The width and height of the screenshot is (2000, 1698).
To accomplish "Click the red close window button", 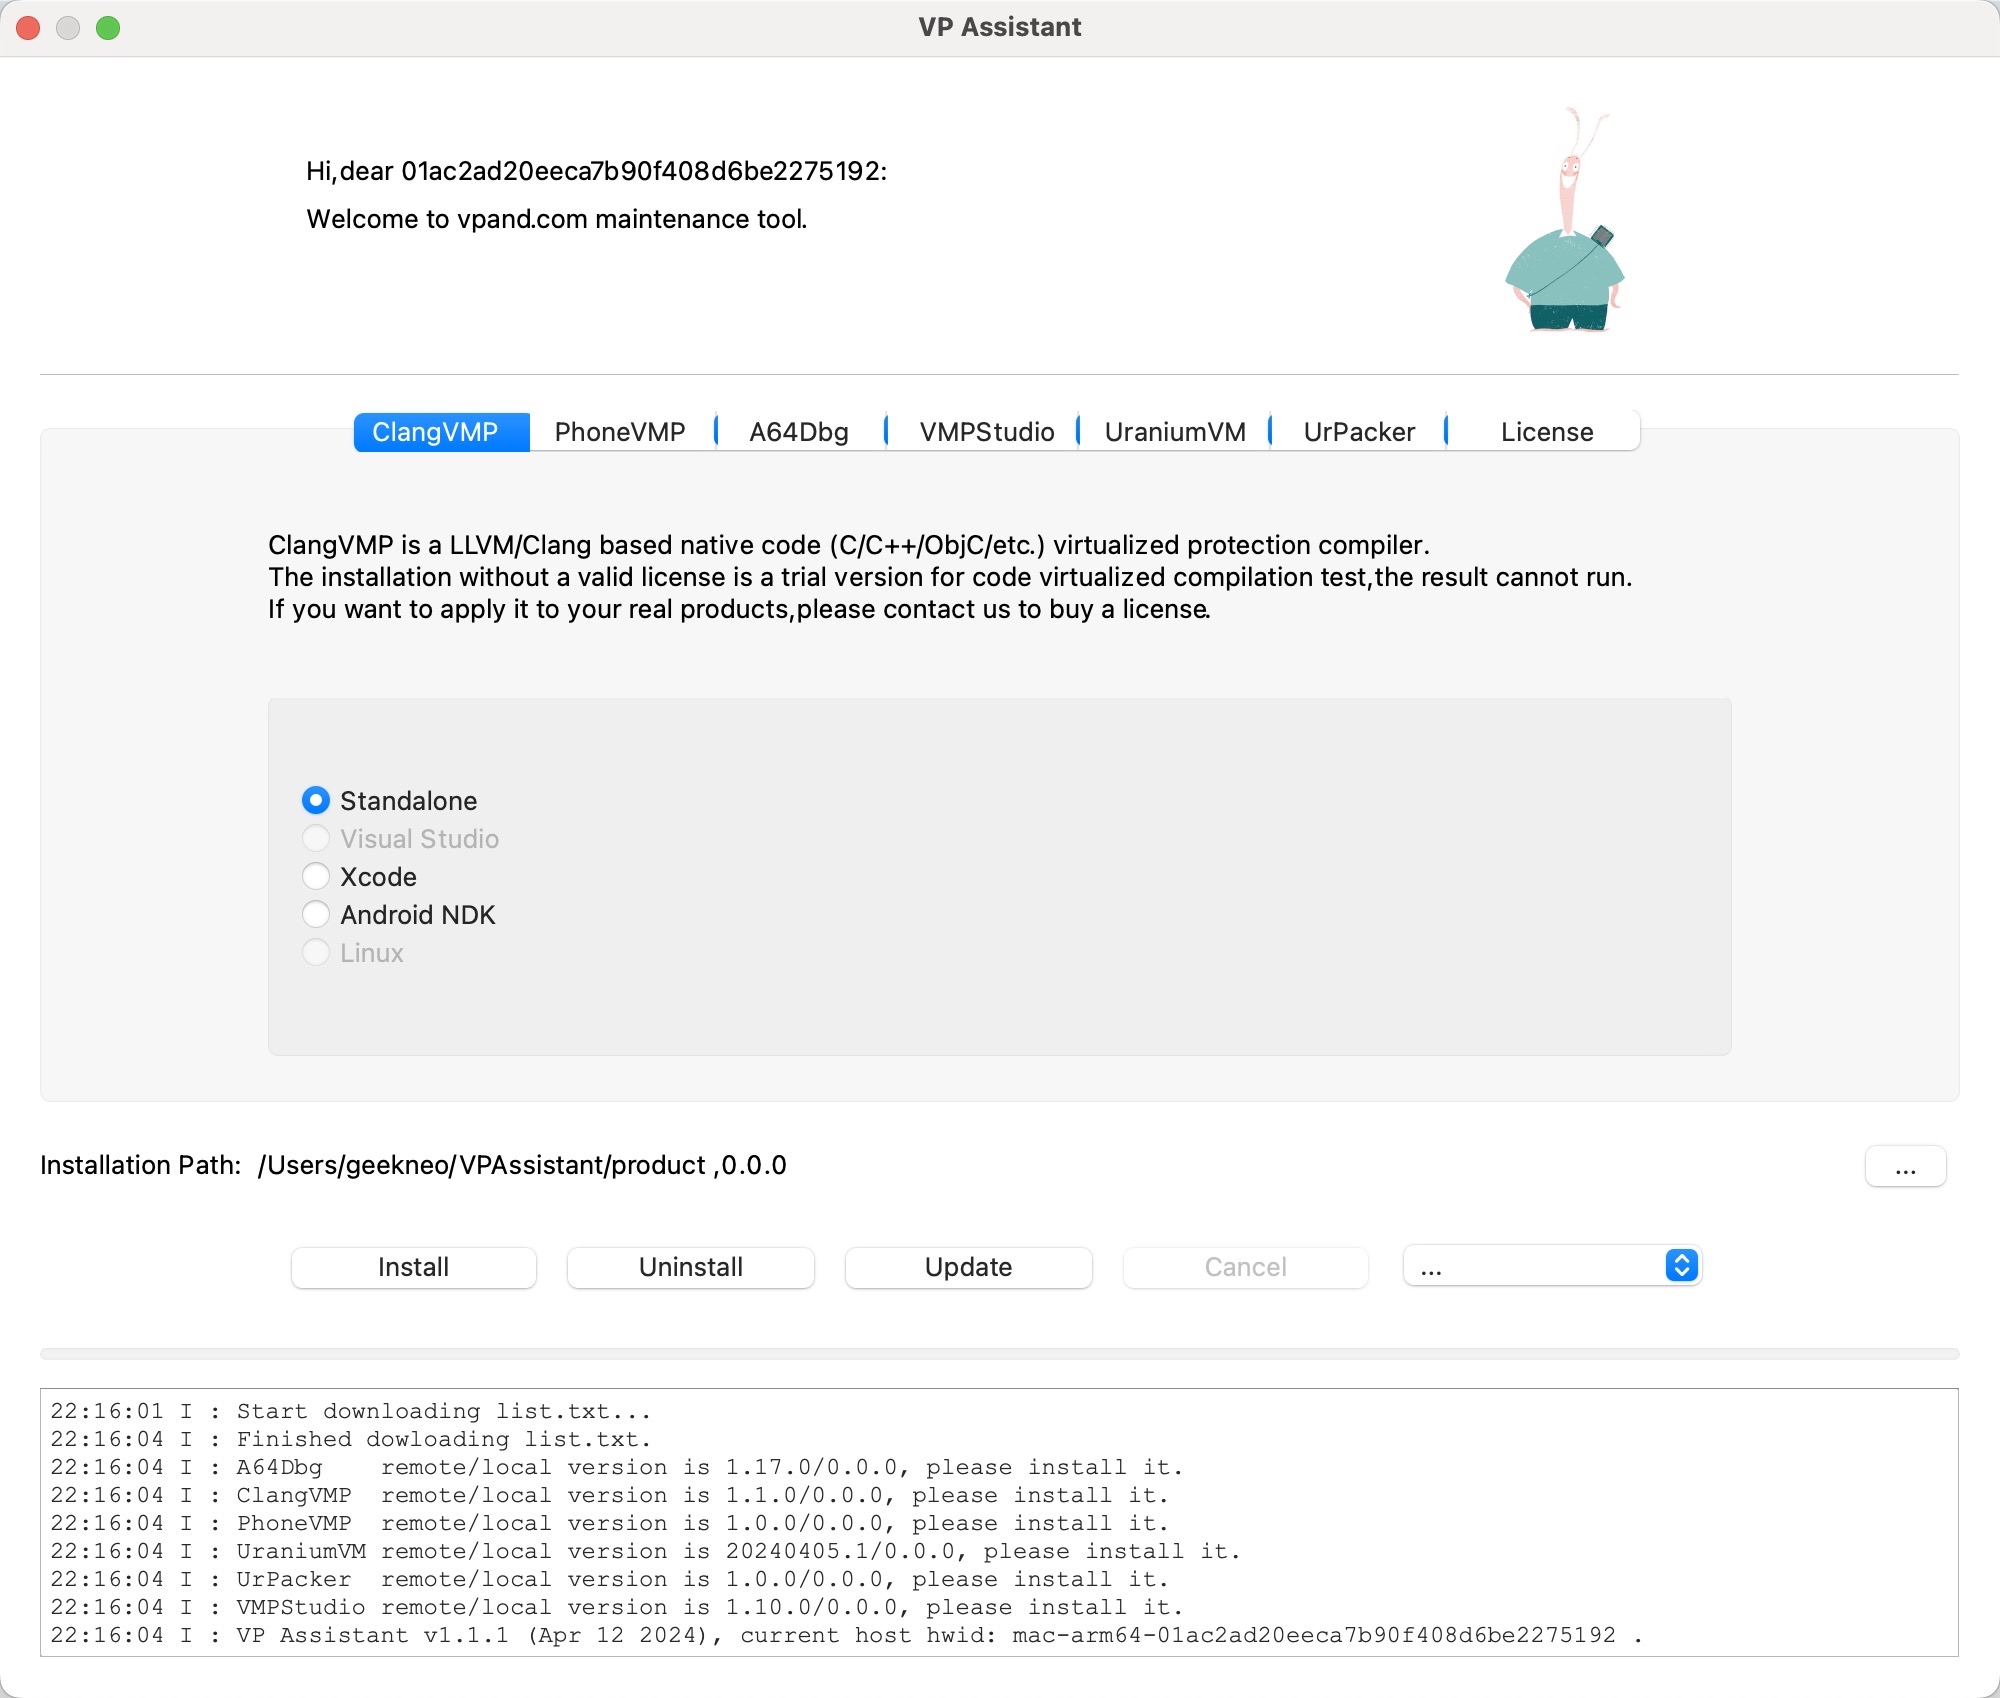I will [x=29, y=27].
